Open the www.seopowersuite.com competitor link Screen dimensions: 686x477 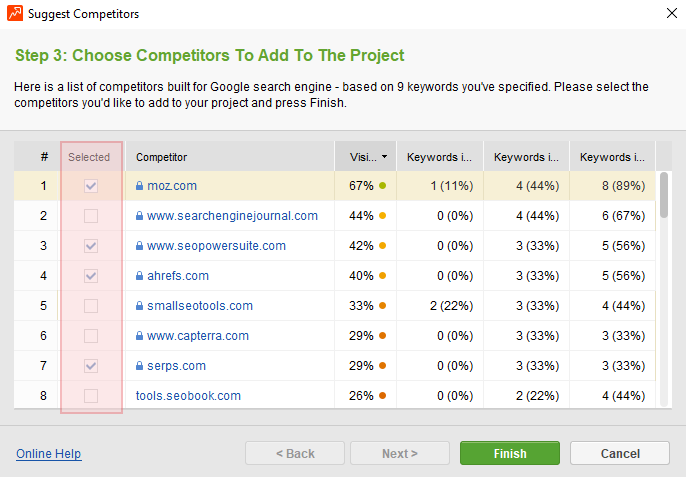216,246
